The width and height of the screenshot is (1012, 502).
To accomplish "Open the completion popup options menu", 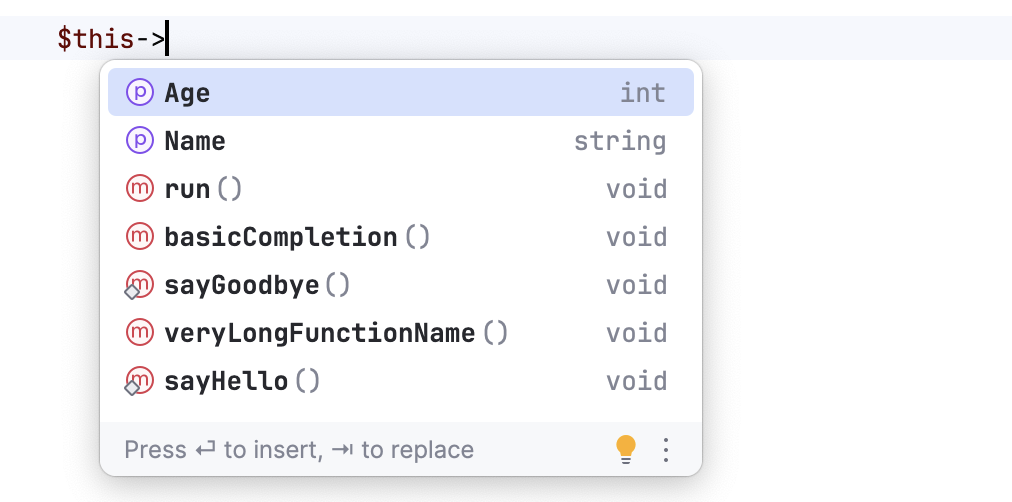I will click(666, 450).
